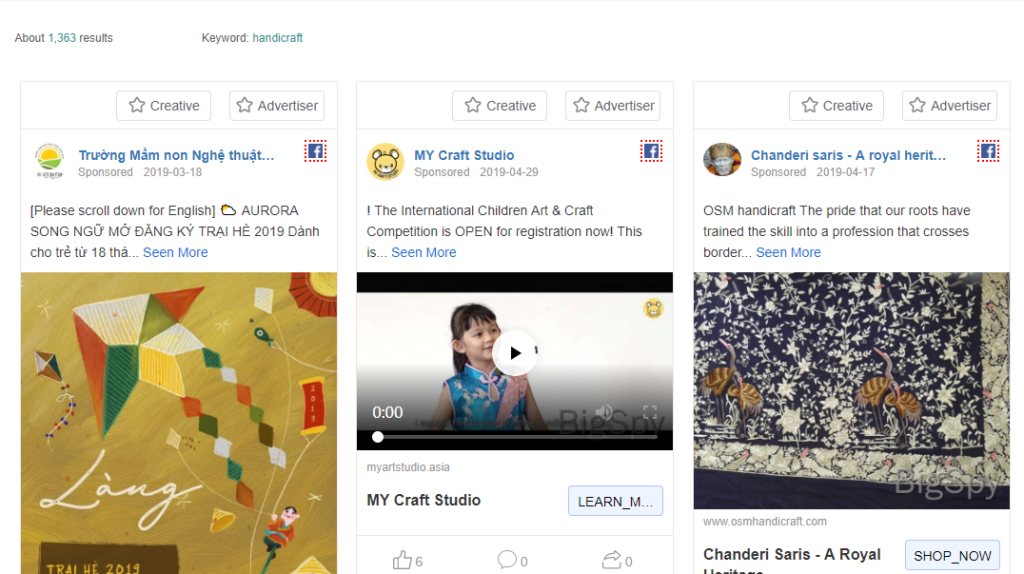Image resolution: width=1024 pixels, height=574 pixels.
Task: Click the myartstudio.asia domain text
Action: pyautogui.click(x=408, y=467)
